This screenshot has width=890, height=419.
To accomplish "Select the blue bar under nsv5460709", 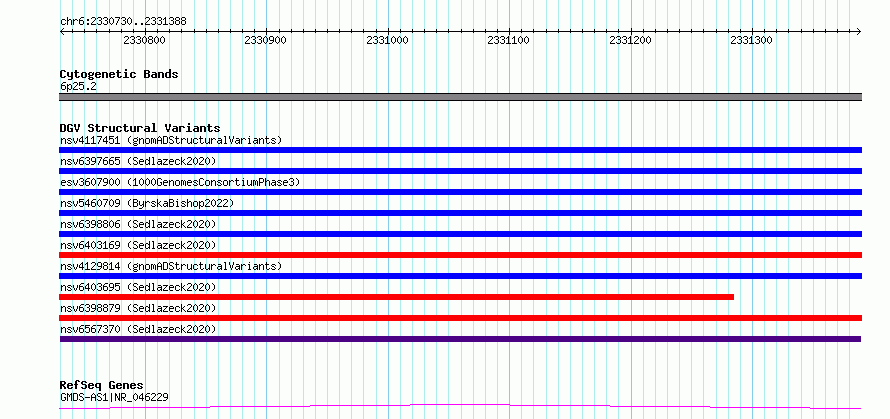I will click(460, 213).
